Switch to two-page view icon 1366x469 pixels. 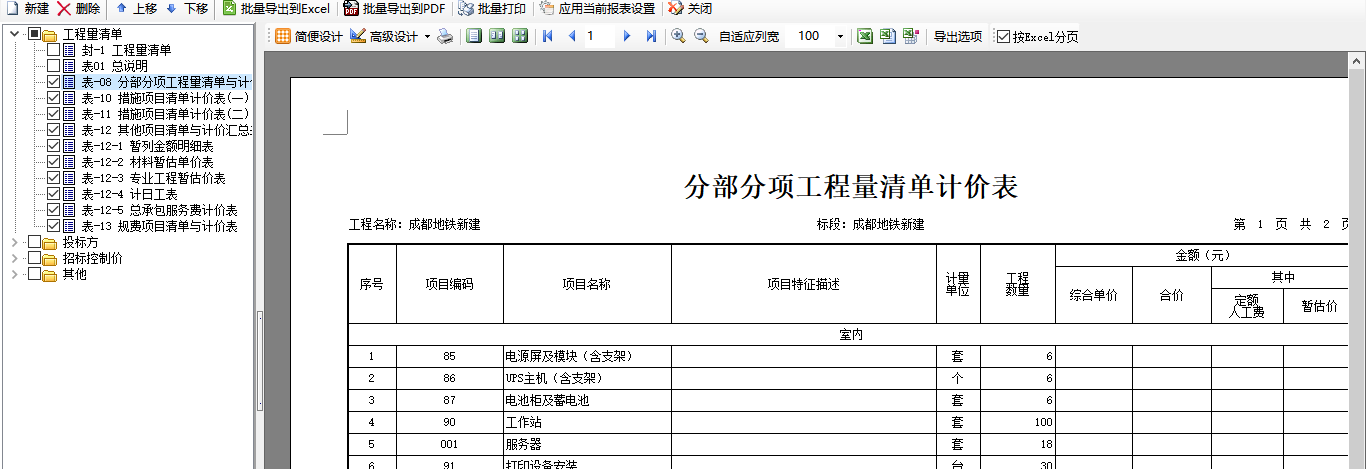497,36
